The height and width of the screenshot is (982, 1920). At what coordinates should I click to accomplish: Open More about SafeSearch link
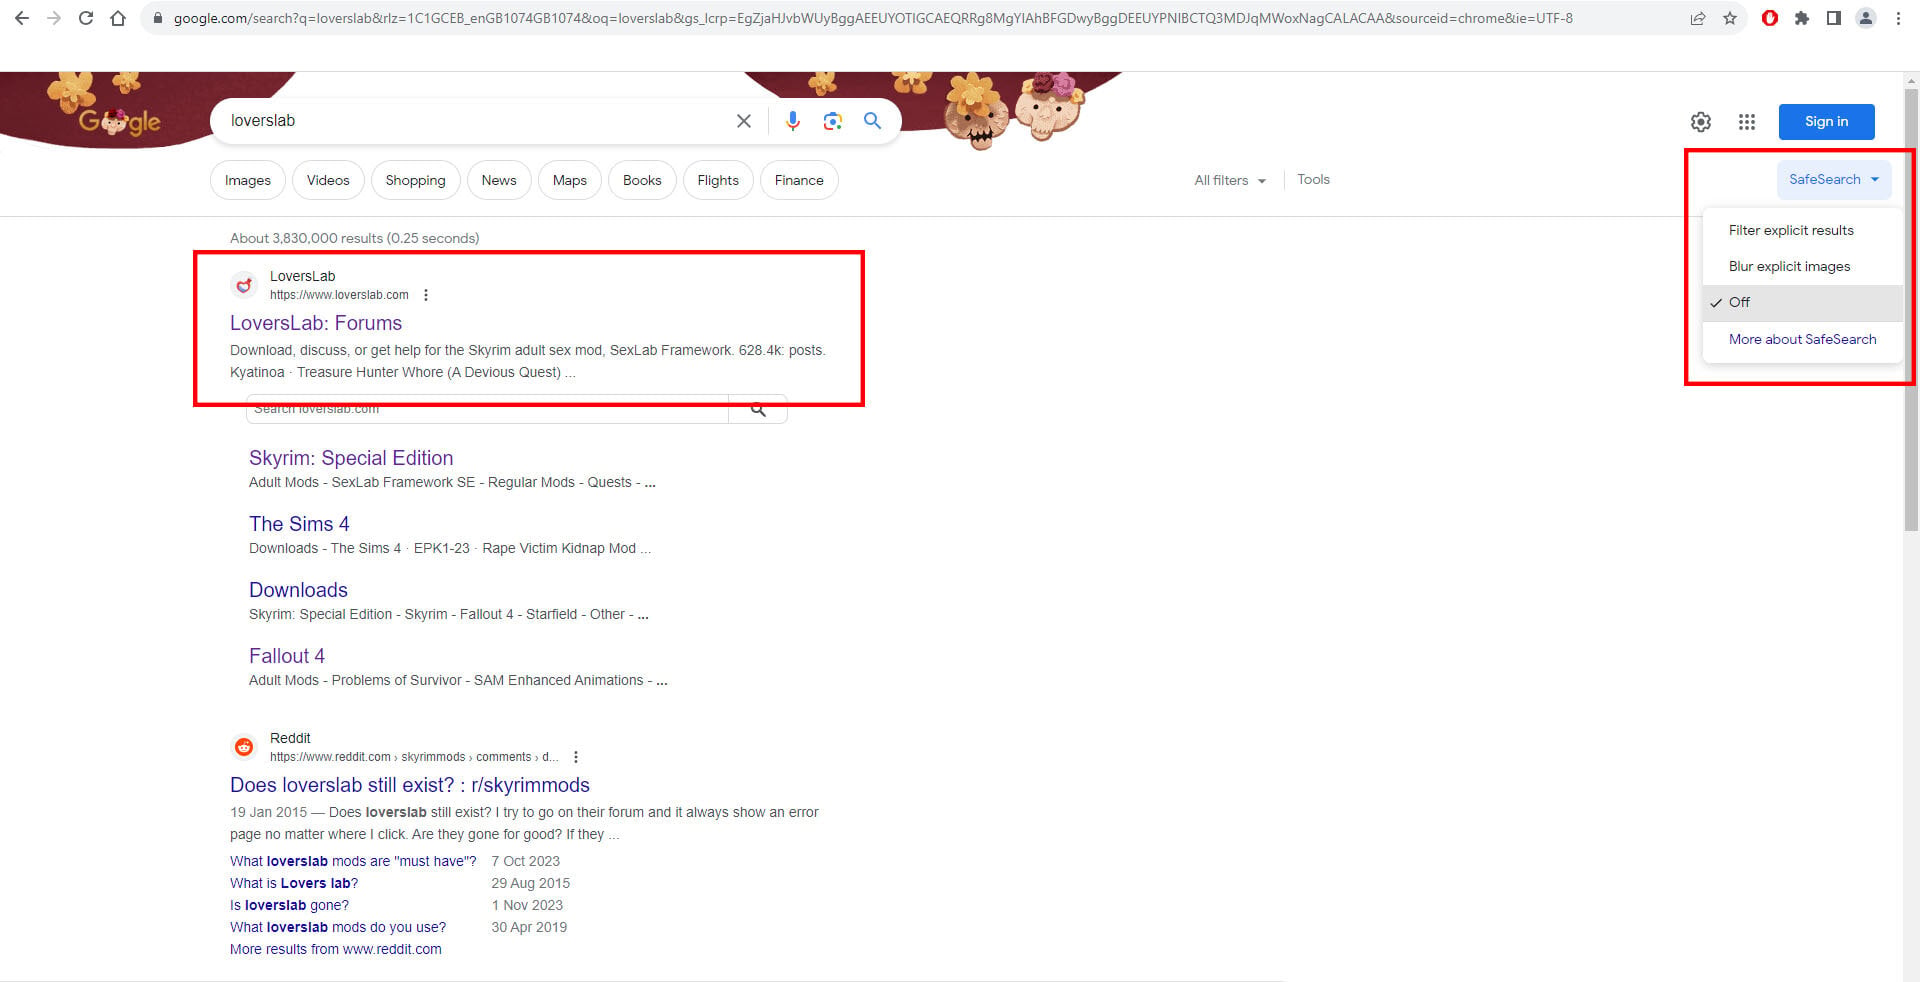click(1802, 339)
